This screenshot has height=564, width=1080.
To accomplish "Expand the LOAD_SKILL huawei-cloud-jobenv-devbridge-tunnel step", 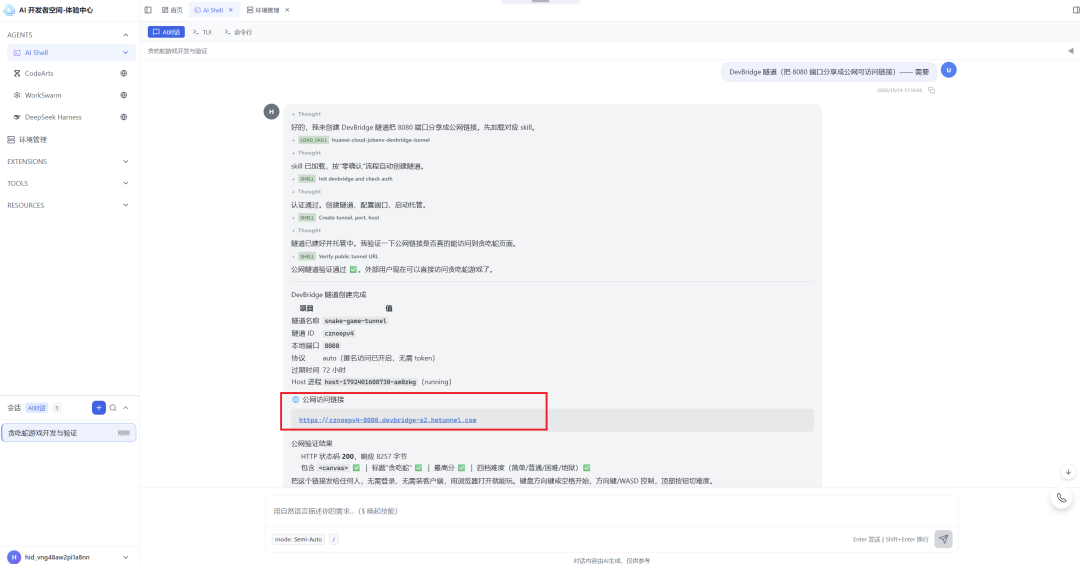I will tap(361, 140).
